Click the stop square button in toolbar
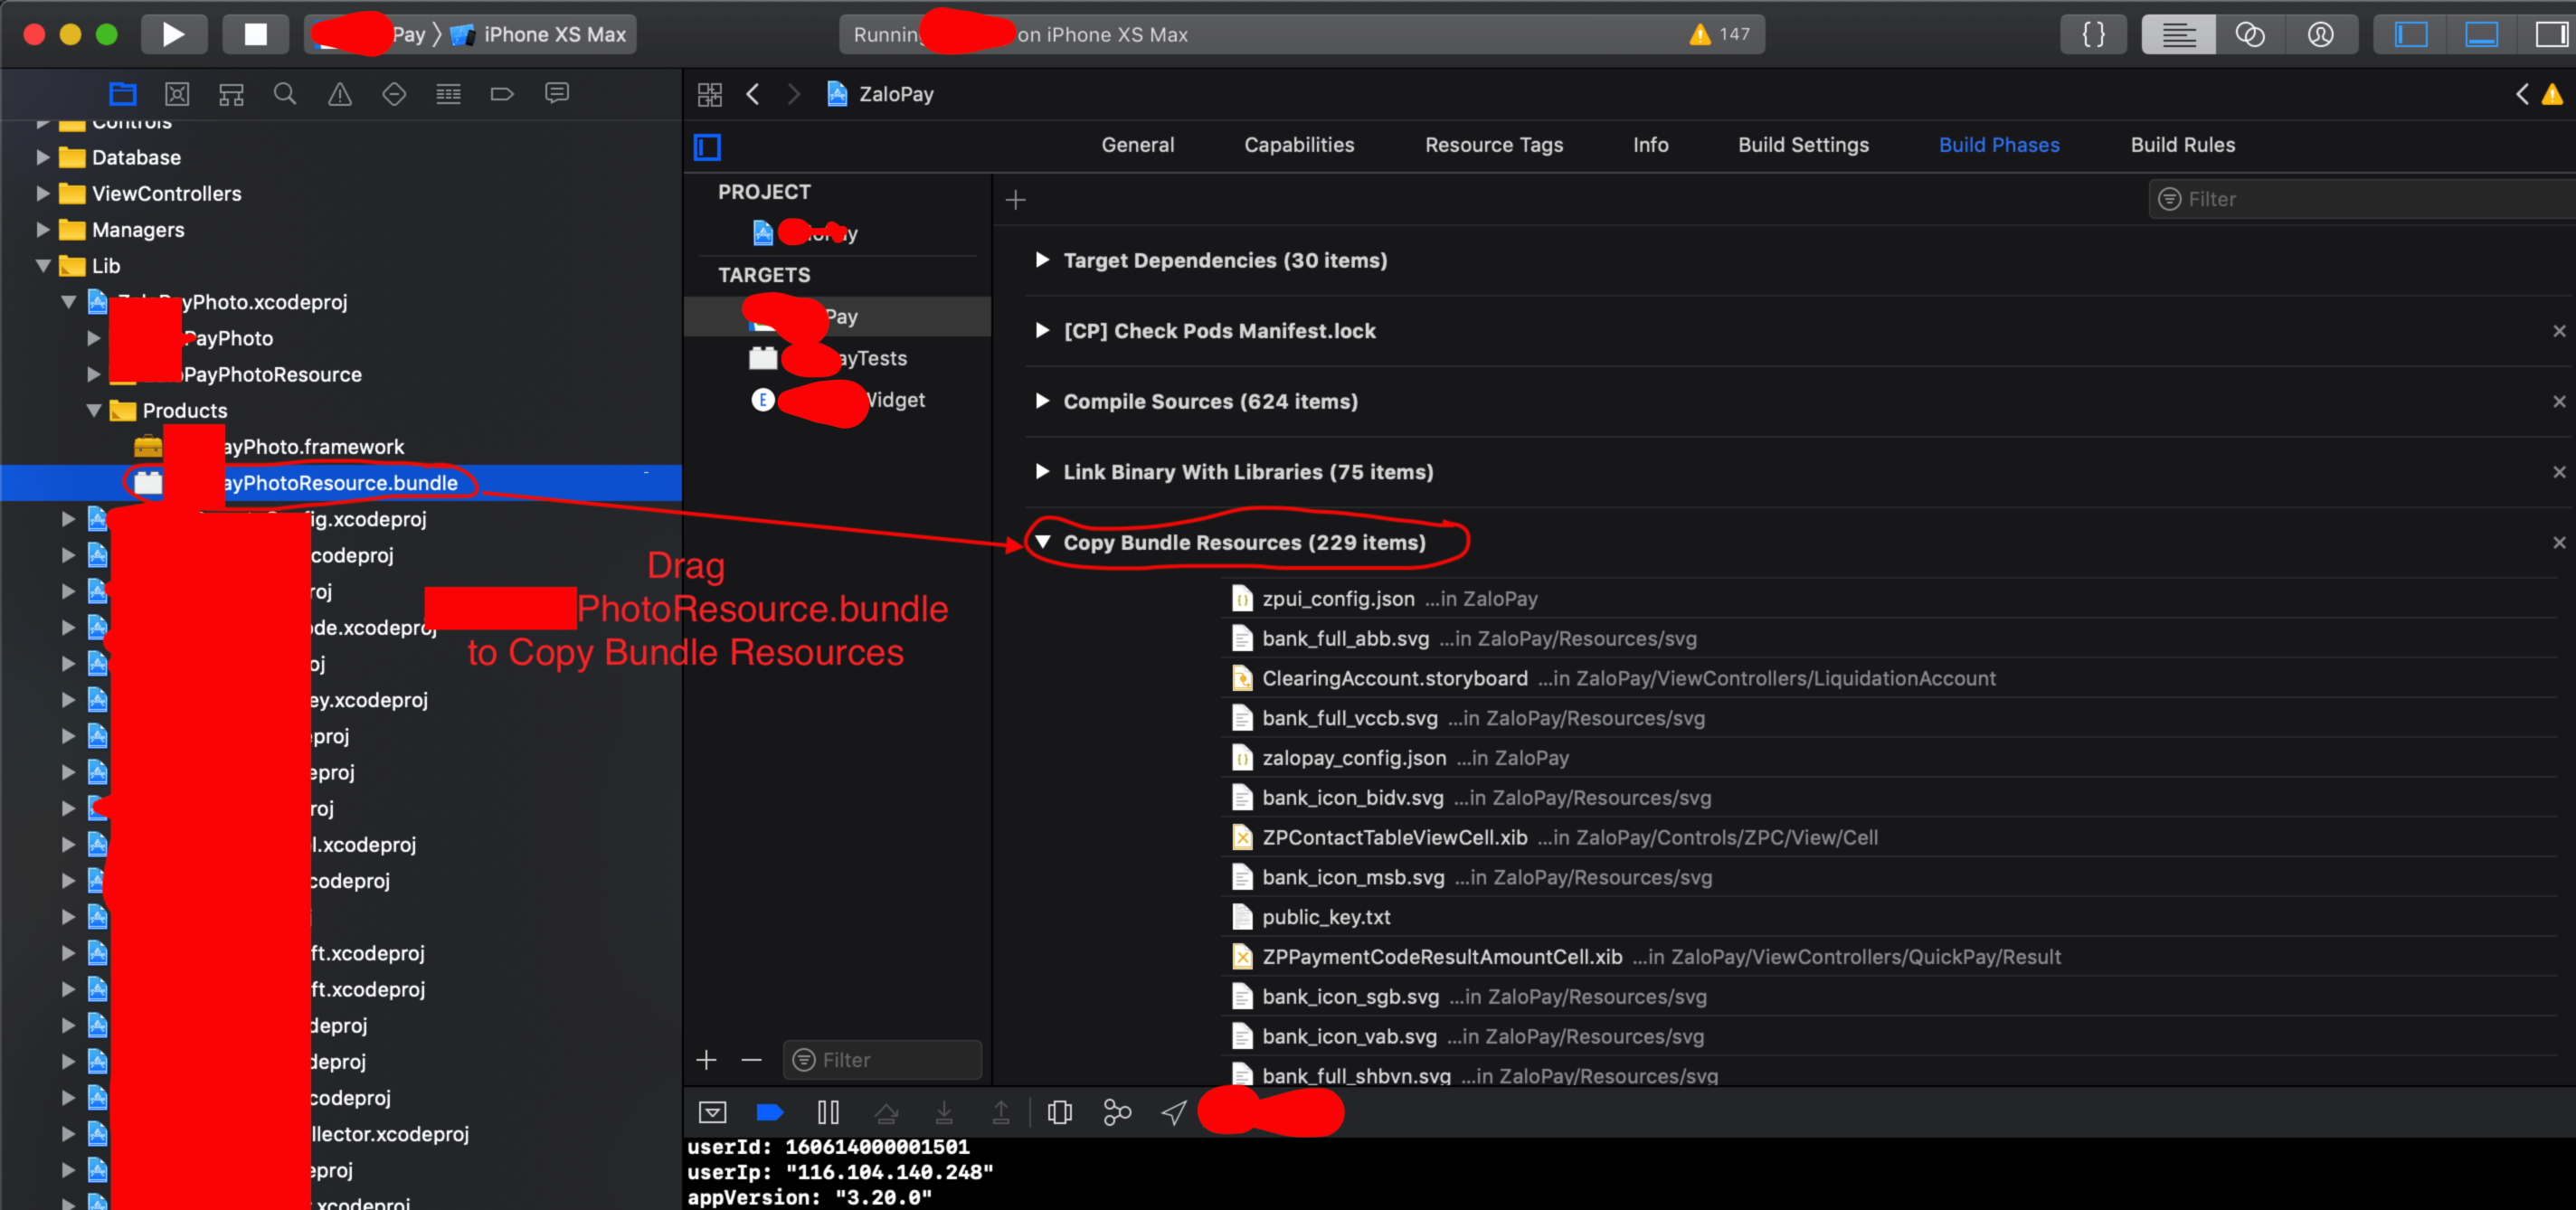Image resolution: width=2576 pixels, height=1210 pixels. (255, 31)
